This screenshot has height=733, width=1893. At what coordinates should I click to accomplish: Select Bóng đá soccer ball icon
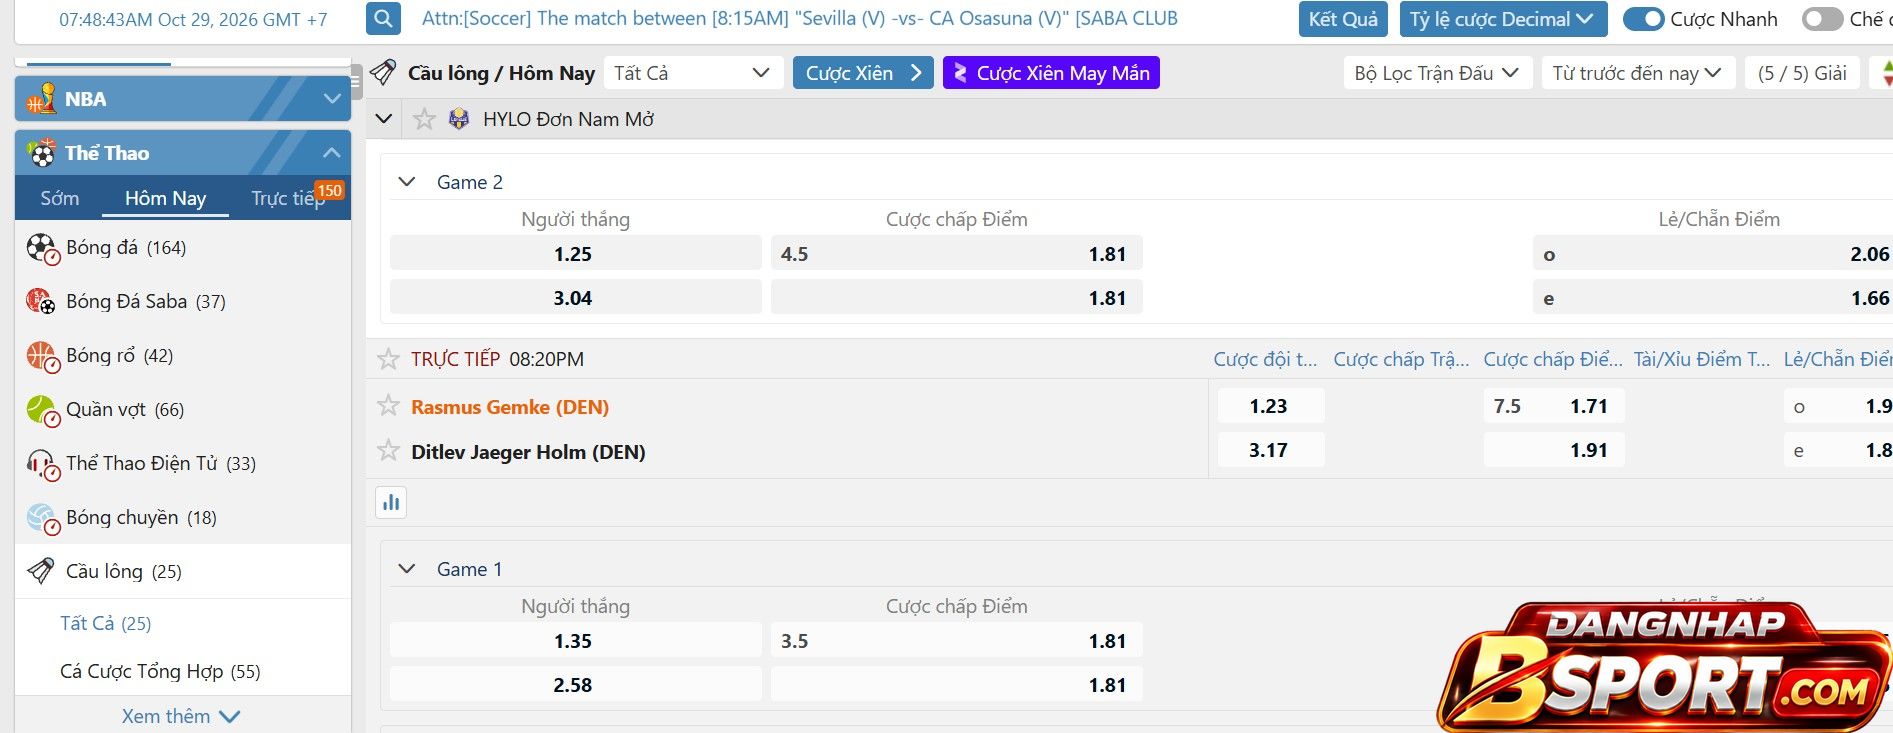42,248
